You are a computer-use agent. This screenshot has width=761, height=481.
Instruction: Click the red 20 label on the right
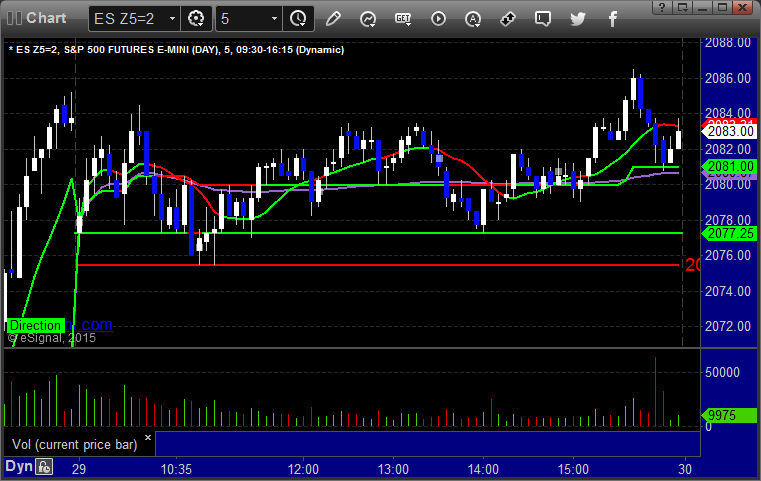click(693, 265)
